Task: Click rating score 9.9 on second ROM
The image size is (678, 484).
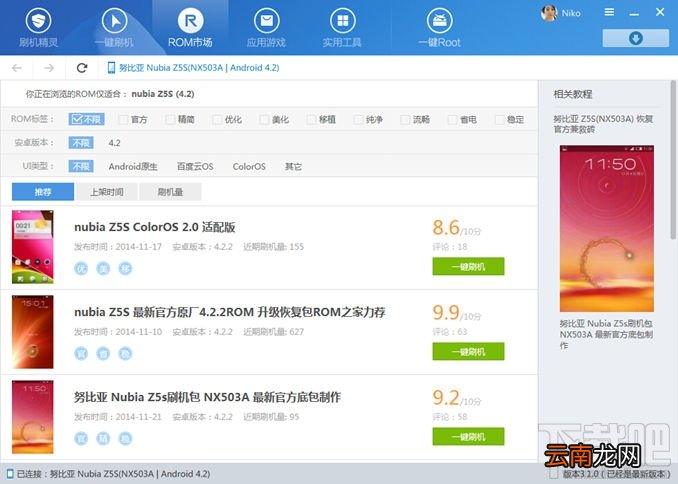Action: pos(446,312)
